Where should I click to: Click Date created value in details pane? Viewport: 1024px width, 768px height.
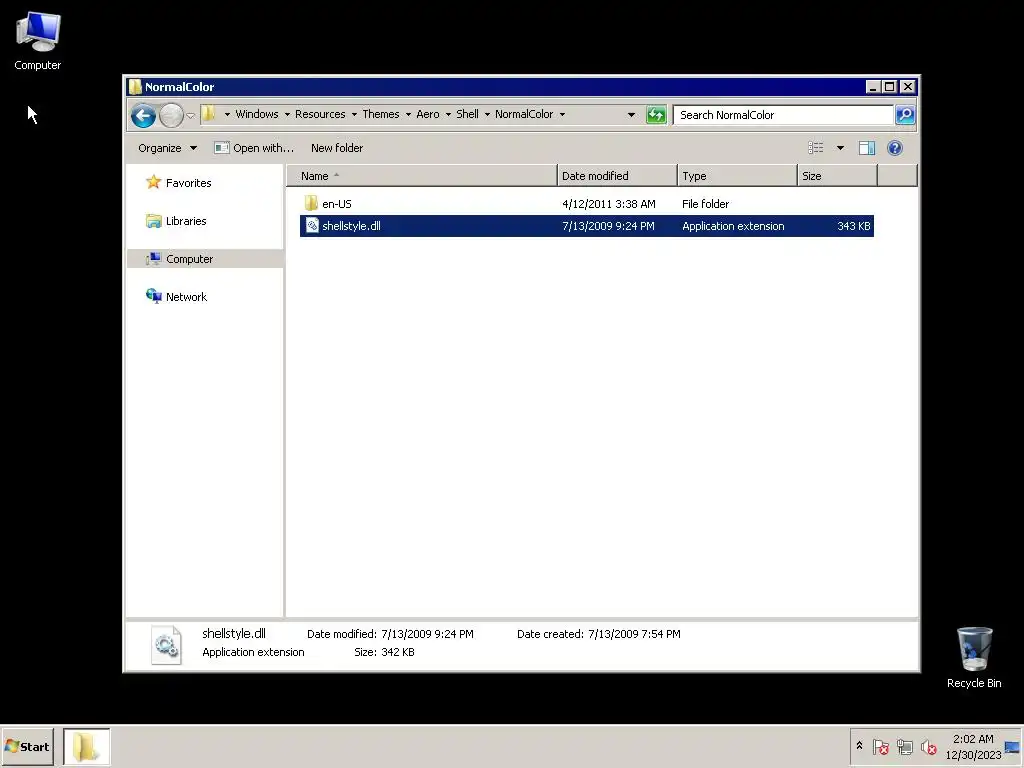[634, 634]
